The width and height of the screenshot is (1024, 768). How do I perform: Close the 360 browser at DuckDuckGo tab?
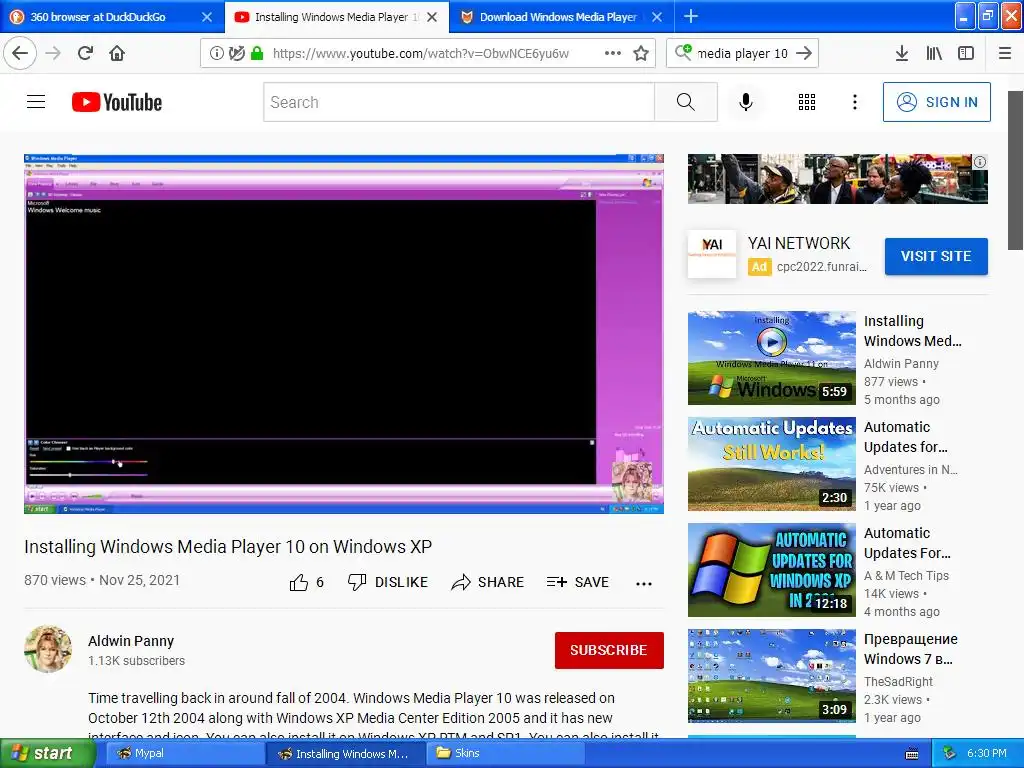(x=207, y=17)
